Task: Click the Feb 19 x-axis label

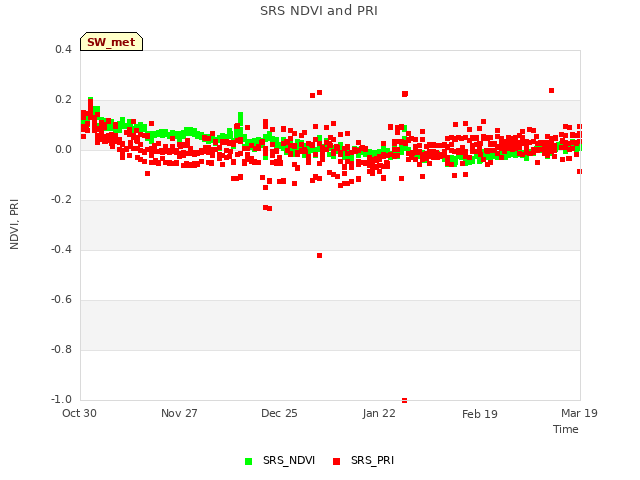Action: tap(480, 414)
